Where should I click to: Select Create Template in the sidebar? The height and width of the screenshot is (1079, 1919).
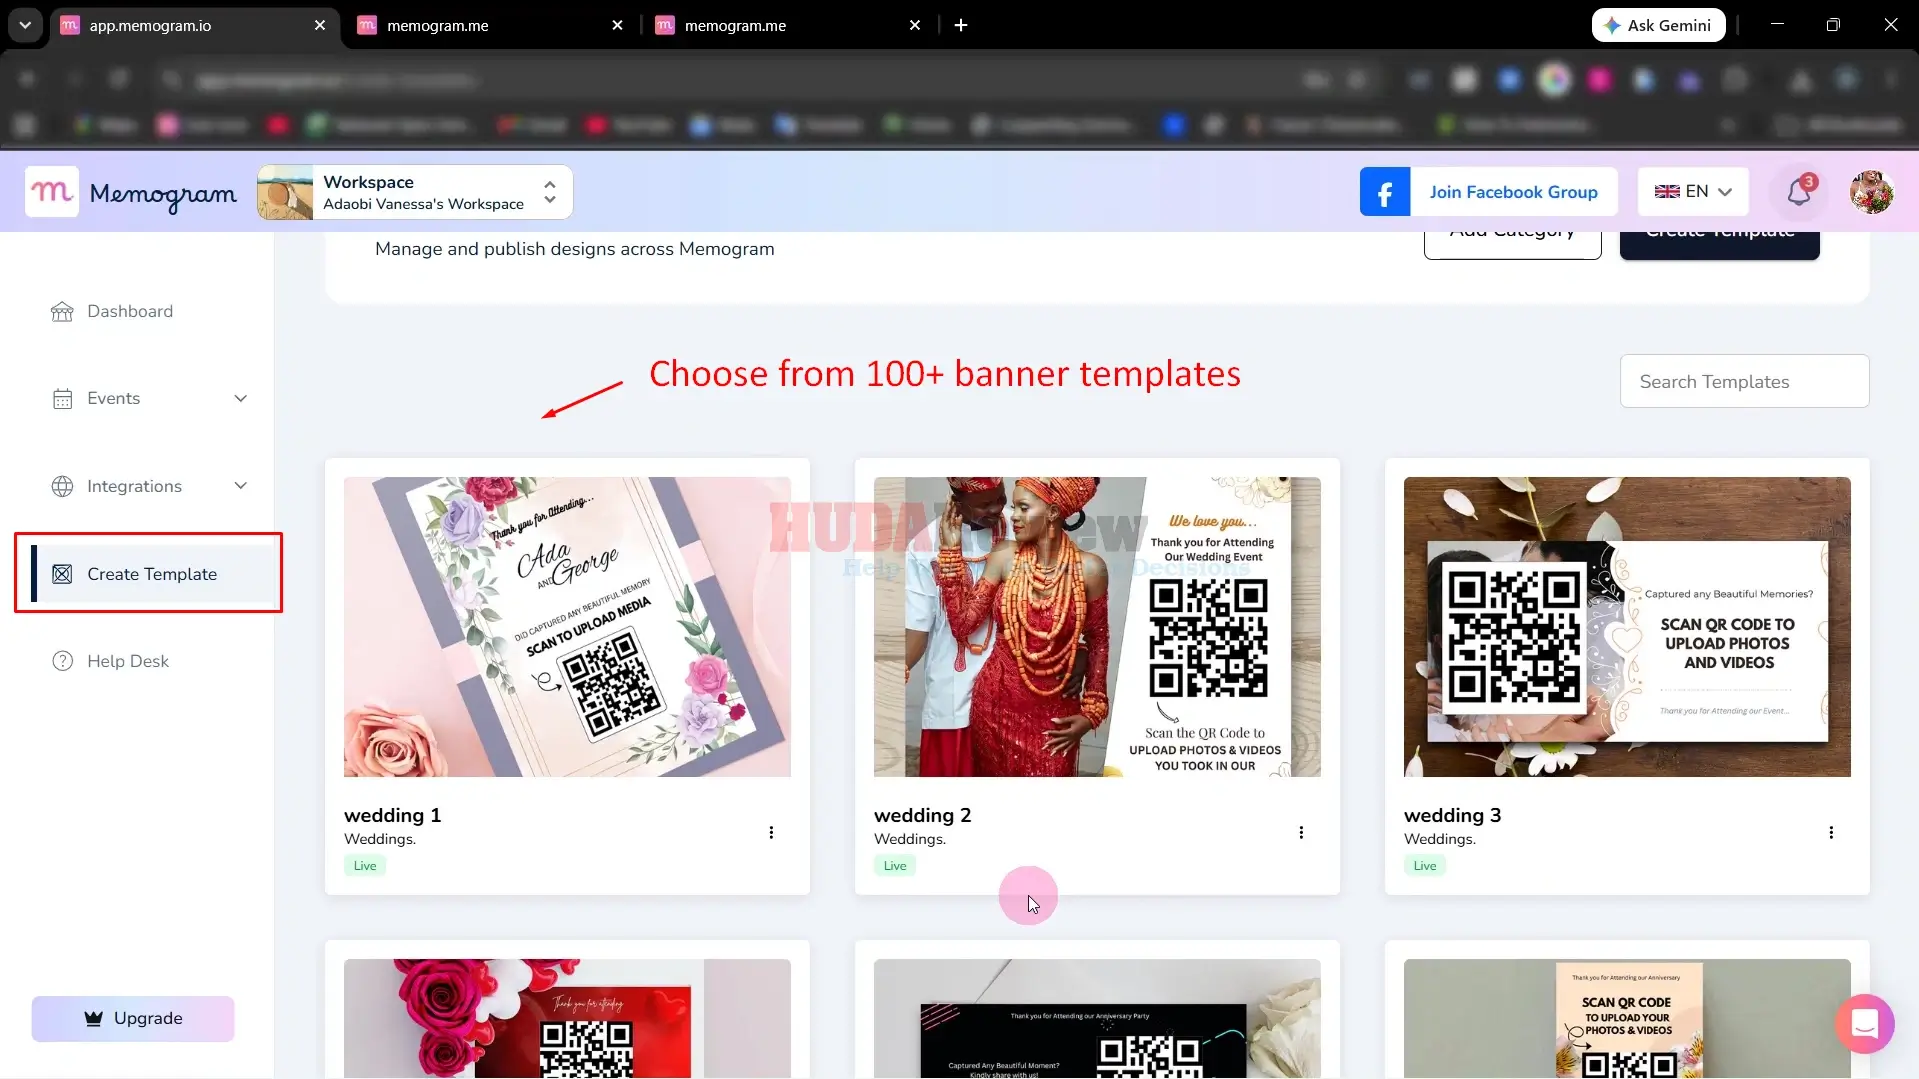152,574
